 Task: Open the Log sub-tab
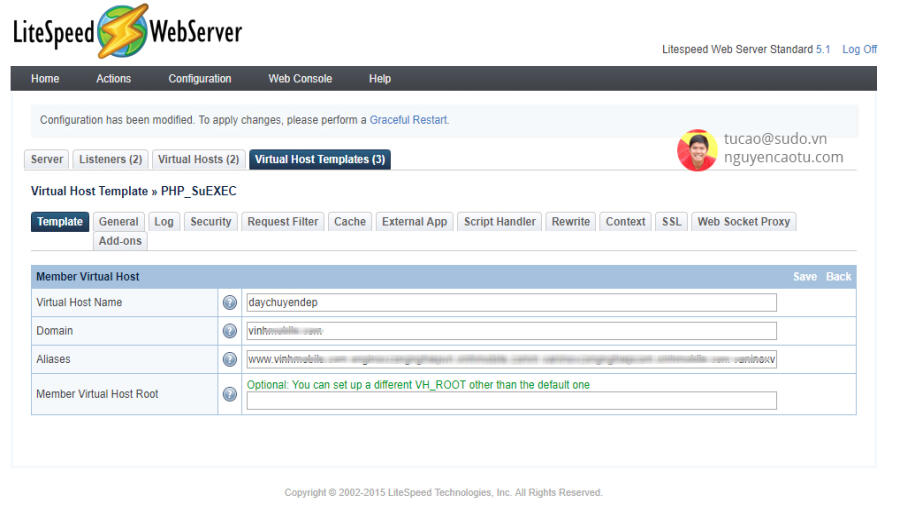pos(164,222)
